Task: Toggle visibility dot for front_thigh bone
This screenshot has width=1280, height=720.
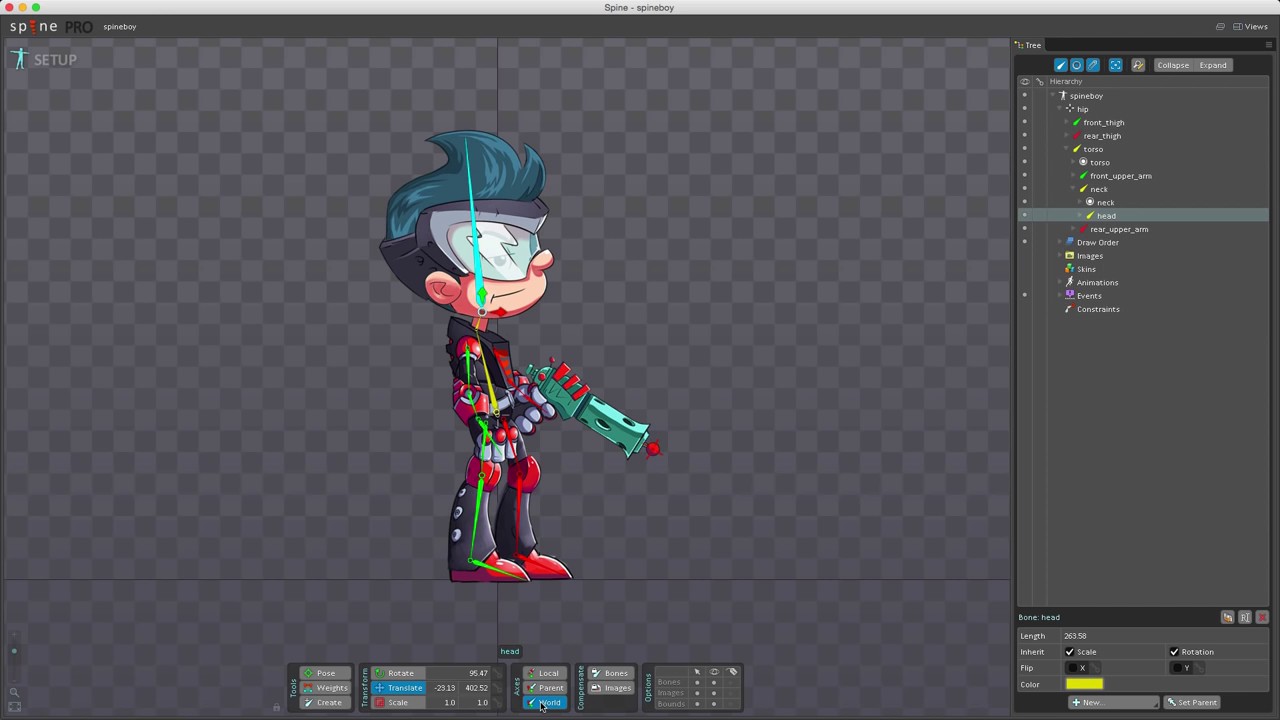Action: tap(1024, 122)
